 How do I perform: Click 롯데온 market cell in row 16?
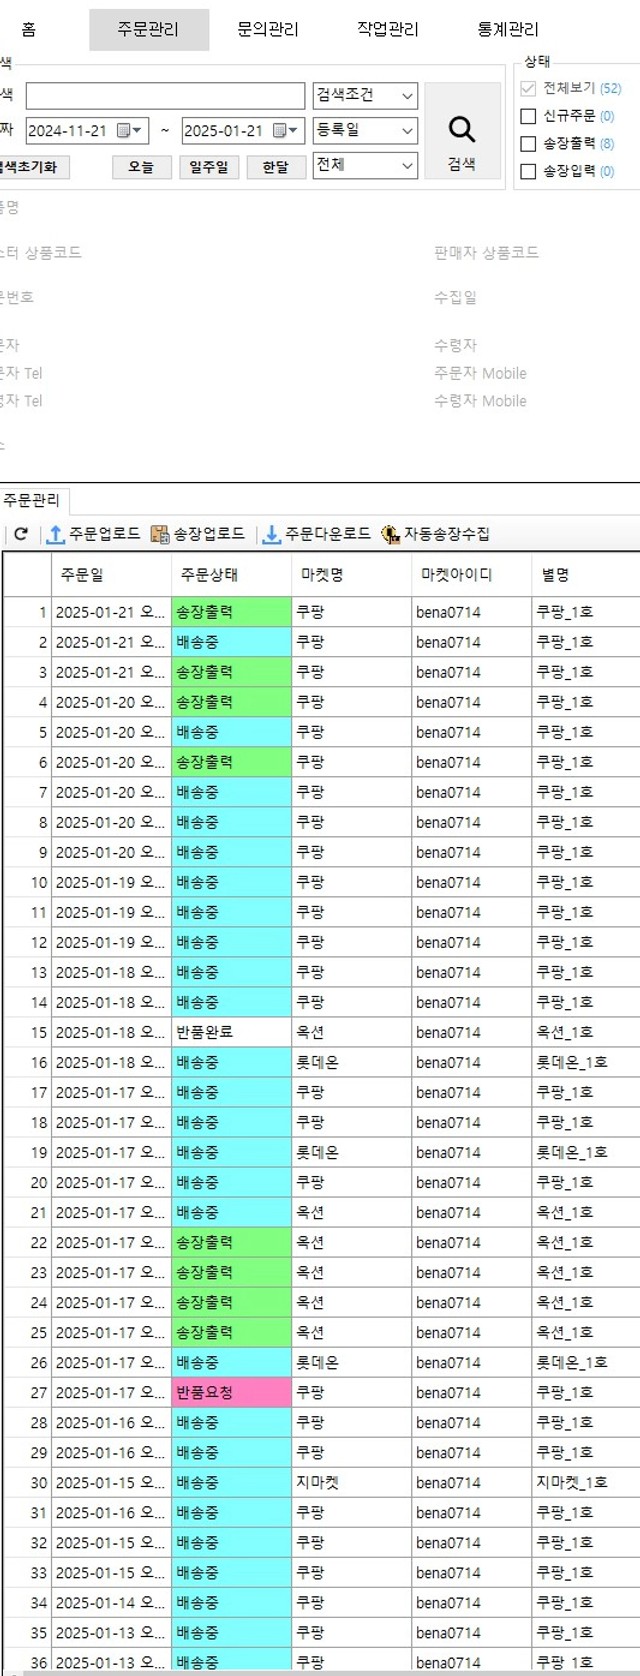(351, 1062)
